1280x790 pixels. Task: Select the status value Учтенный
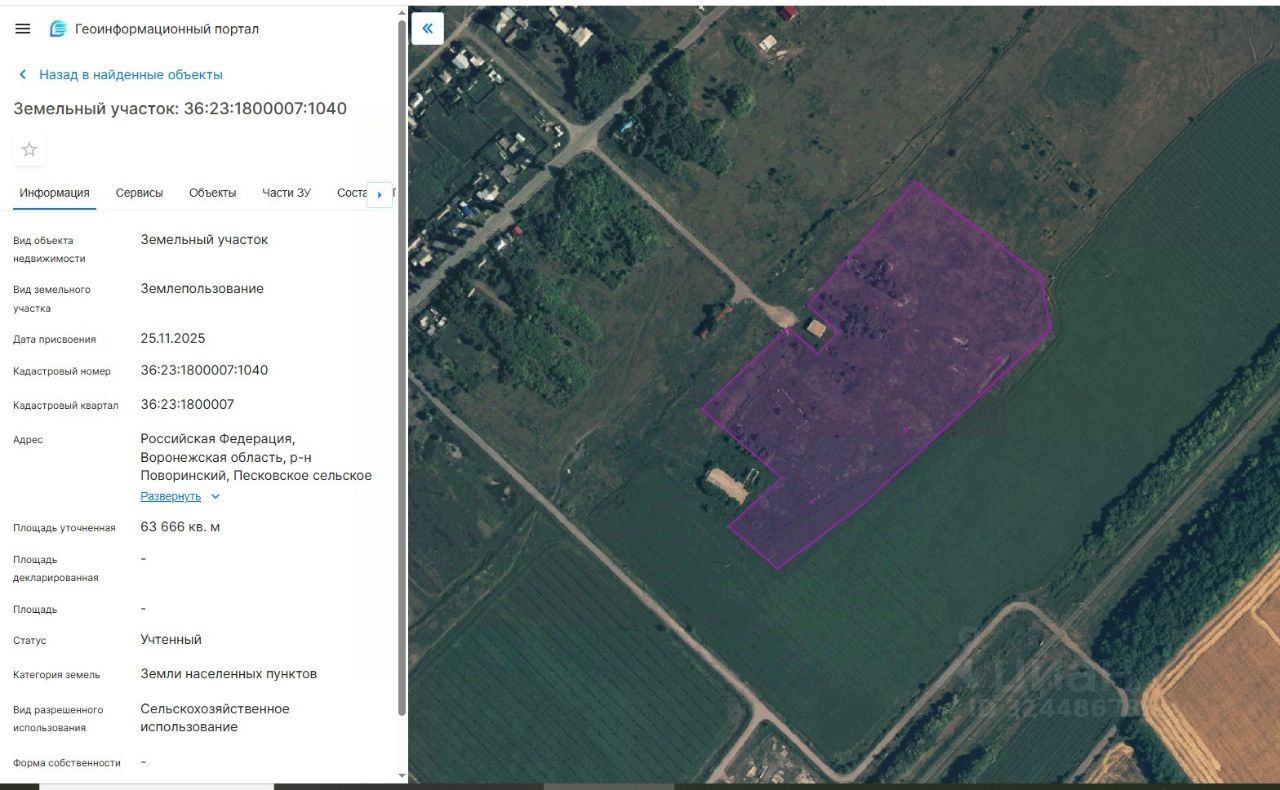(x=171, y=639)
